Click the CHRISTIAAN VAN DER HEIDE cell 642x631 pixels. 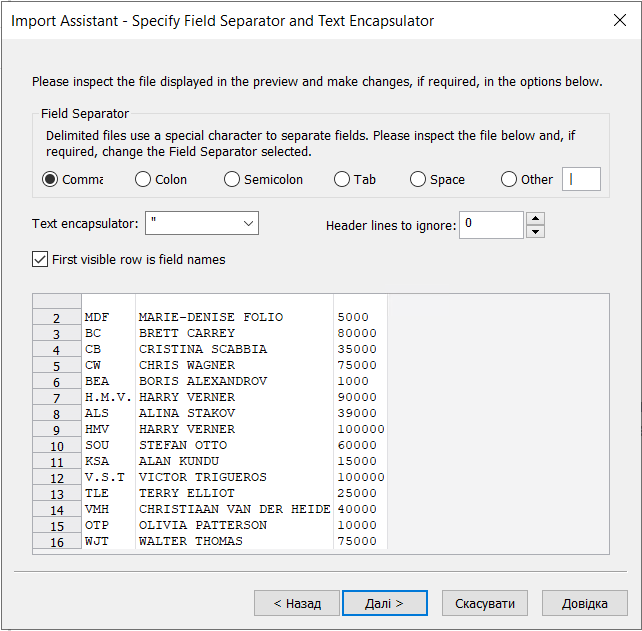(234, 509)
